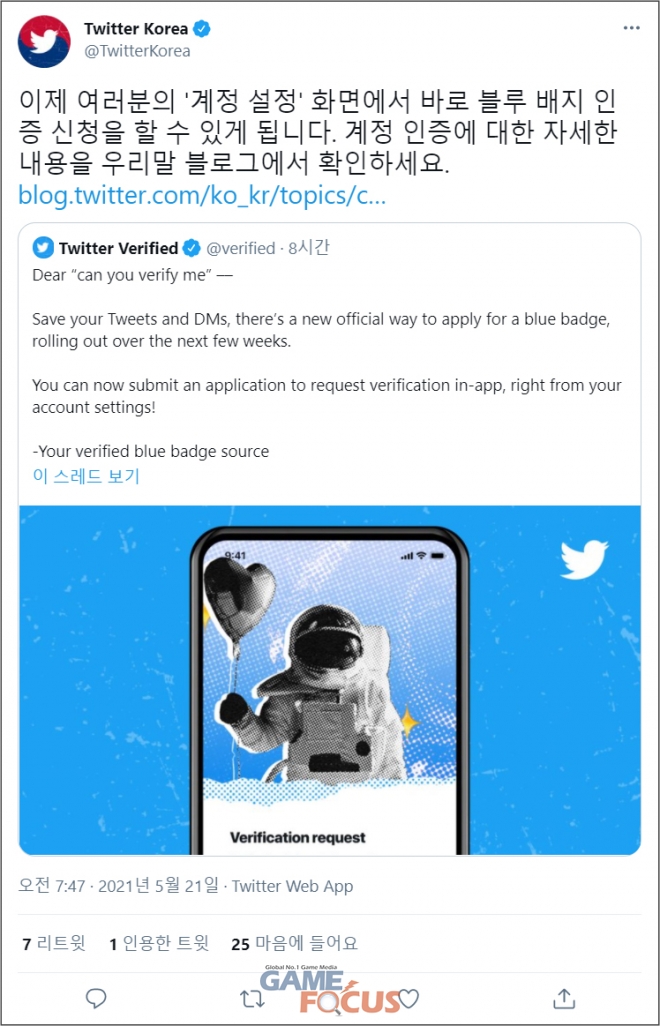Click the retweet arrows icon
The width and height of the screenshot is (660, 1026).
(x=252, y=999)
